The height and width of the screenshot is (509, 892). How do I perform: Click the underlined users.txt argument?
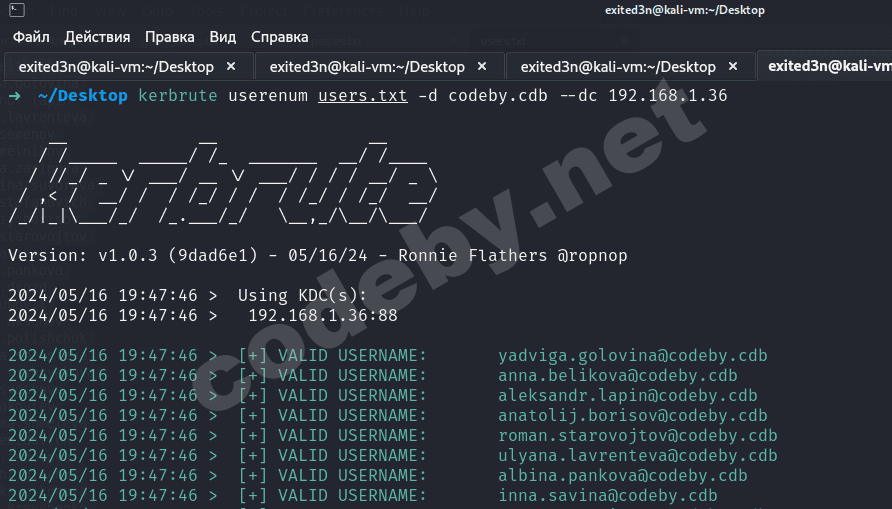tap(362, 96)
